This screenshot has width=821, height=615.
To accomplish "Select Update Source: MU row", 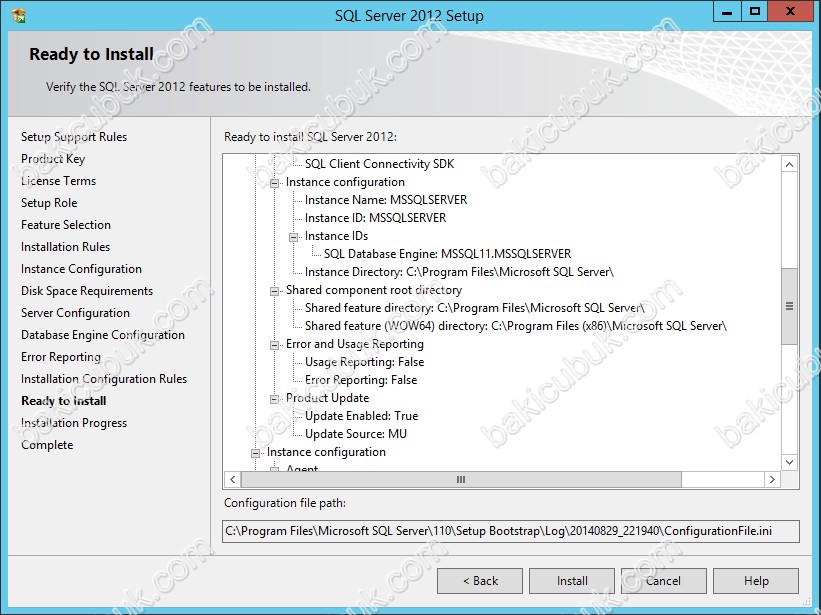I will [356, 434].
